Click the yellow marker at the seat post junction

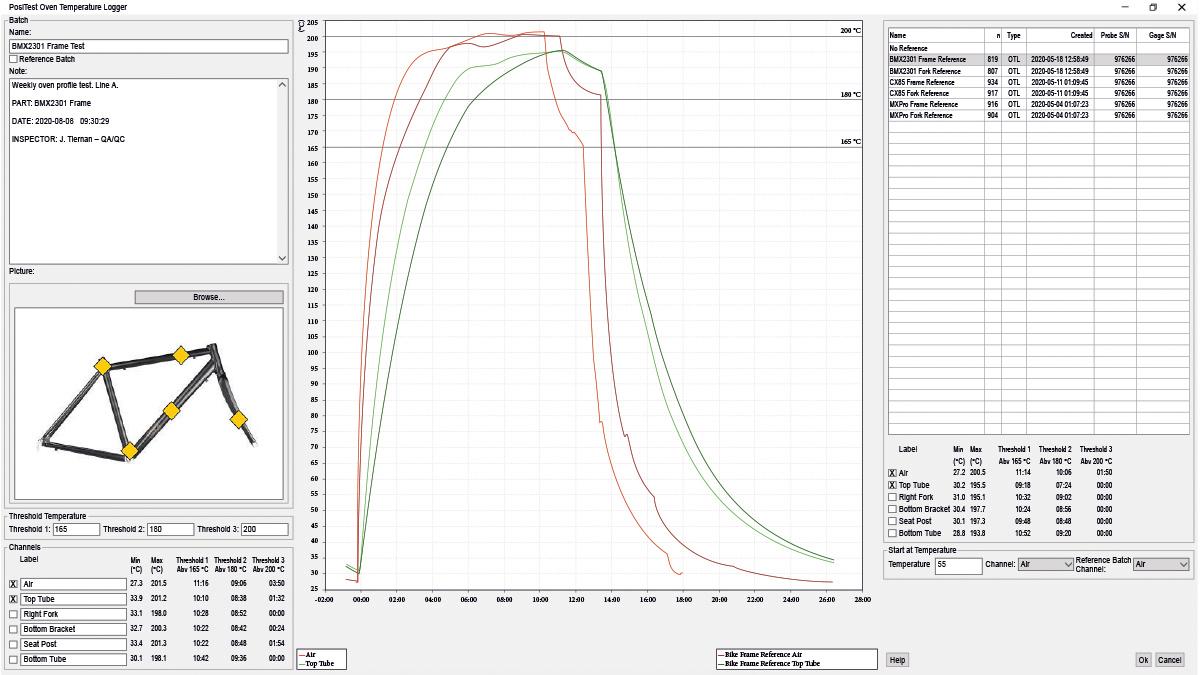pyautogui.click(x=102, y=367)
